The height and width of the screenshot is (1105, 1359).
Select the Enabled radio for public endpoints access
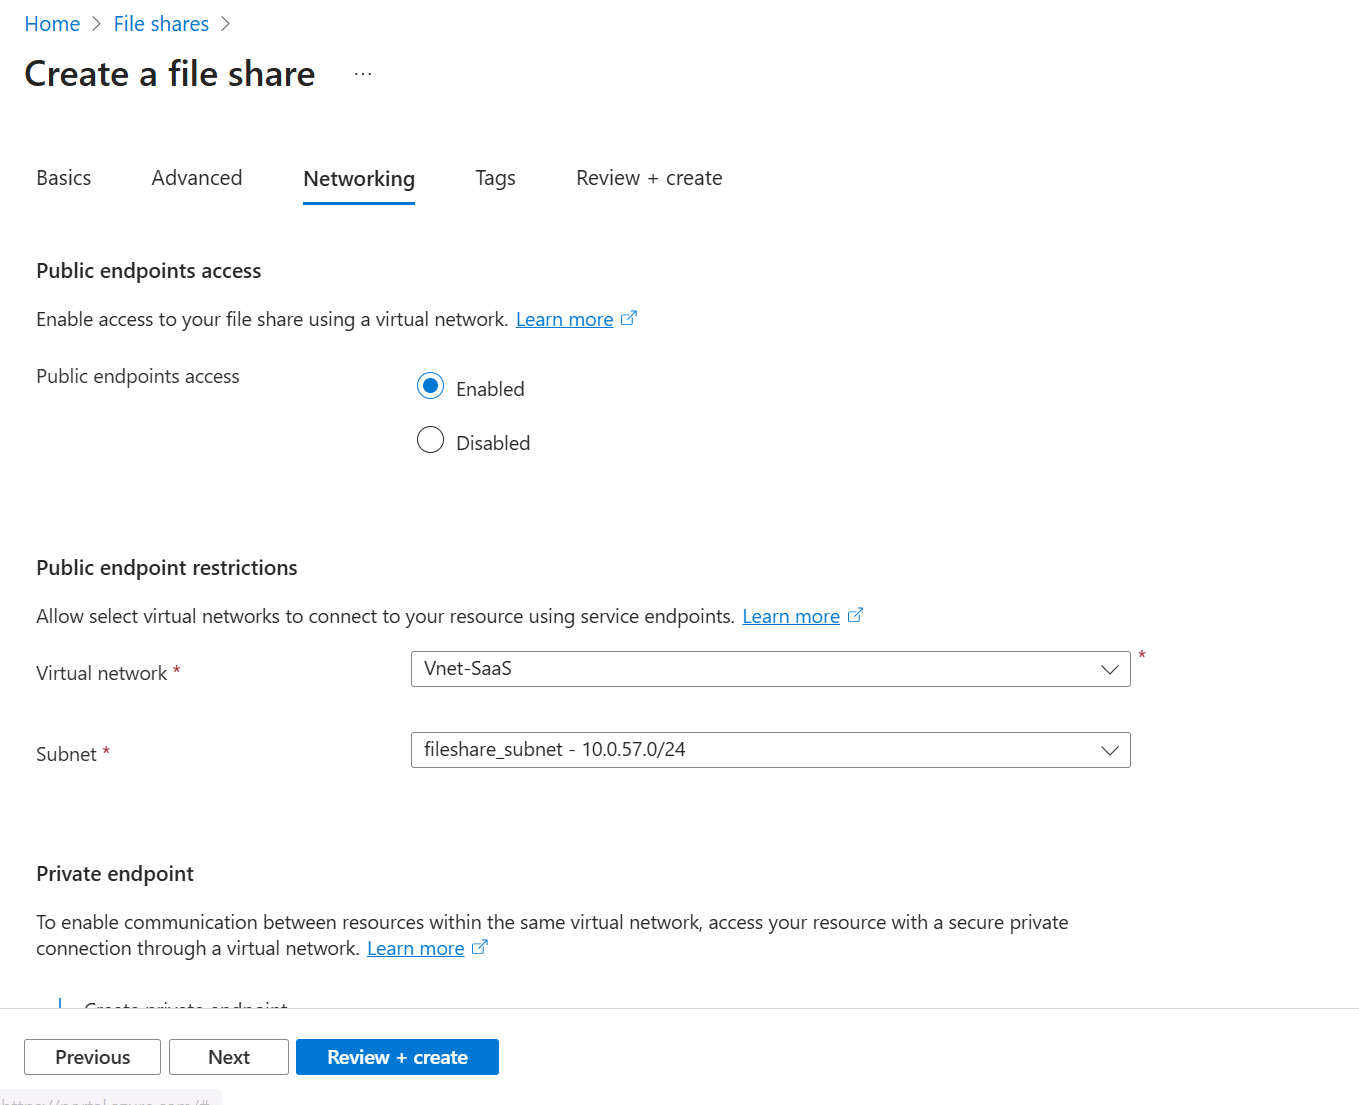click(430, 385)
